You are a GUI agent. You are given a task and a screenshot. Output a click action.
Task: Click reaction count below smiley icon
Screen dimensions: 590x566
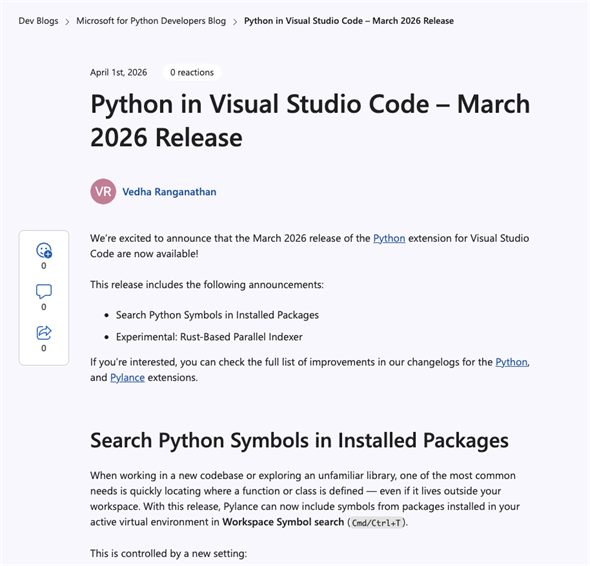pyautogui.click(x=44, y=266)
